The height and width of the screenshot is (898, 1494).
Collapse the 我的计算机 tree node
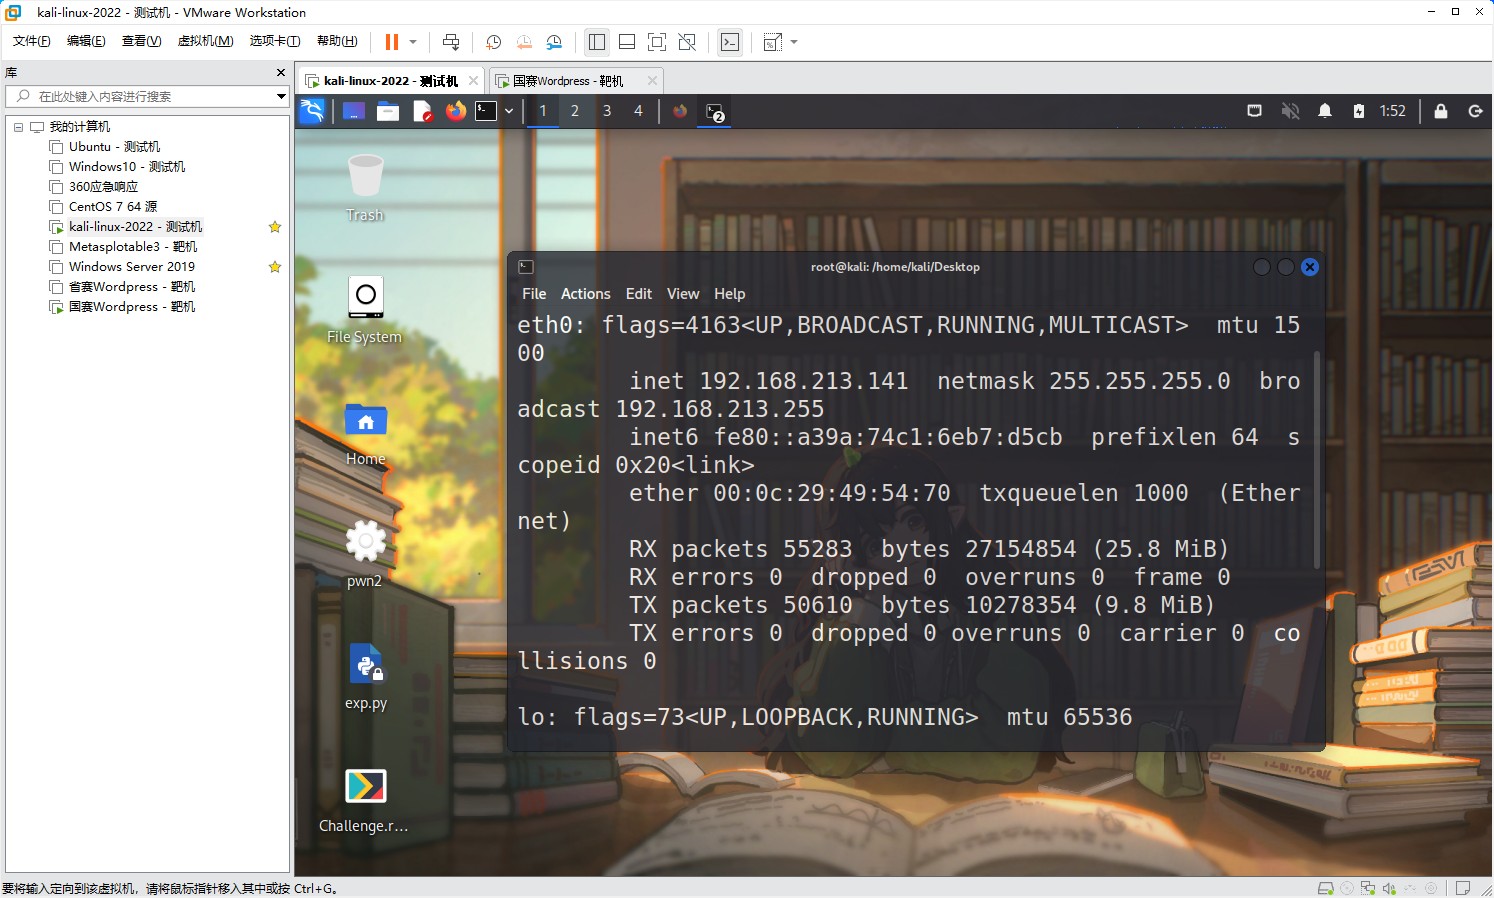pos(18,127)
